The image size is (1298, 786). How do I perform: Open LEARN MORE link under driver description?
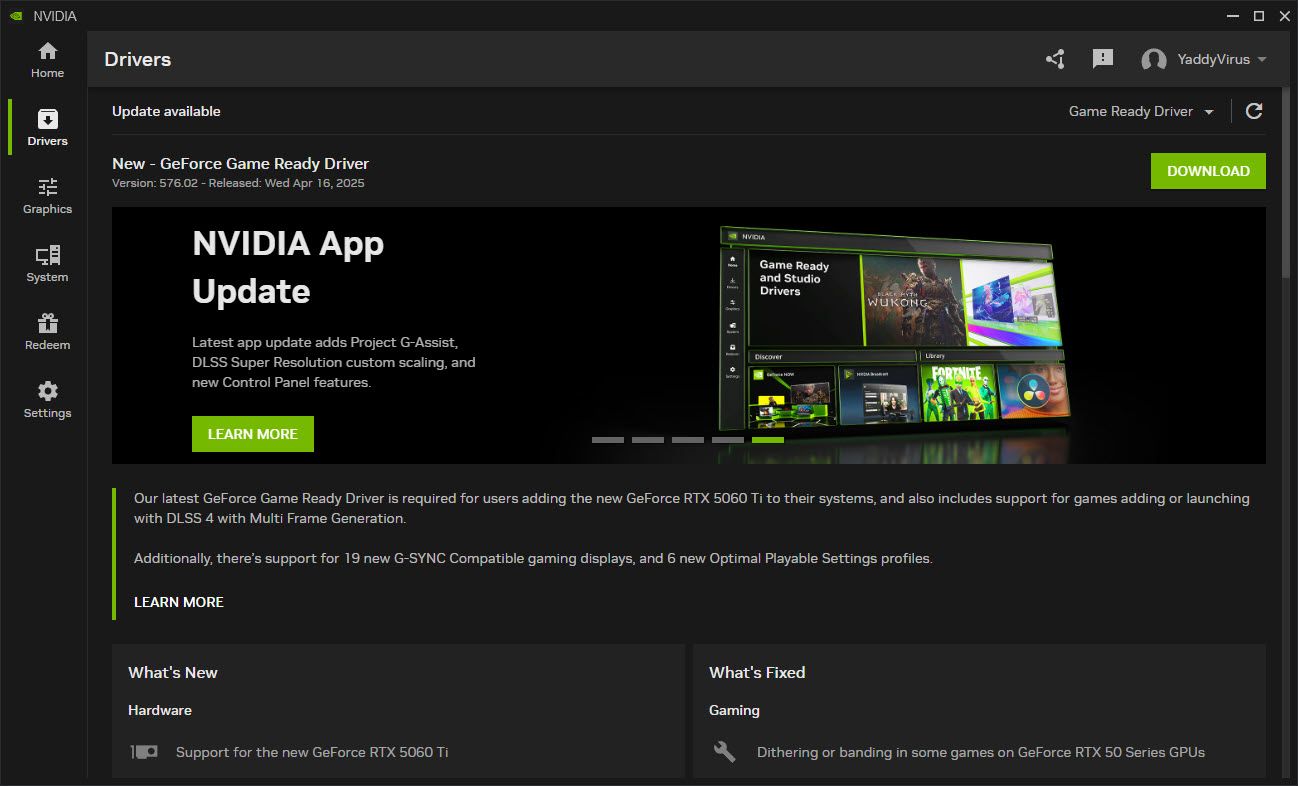pos(179,602)
